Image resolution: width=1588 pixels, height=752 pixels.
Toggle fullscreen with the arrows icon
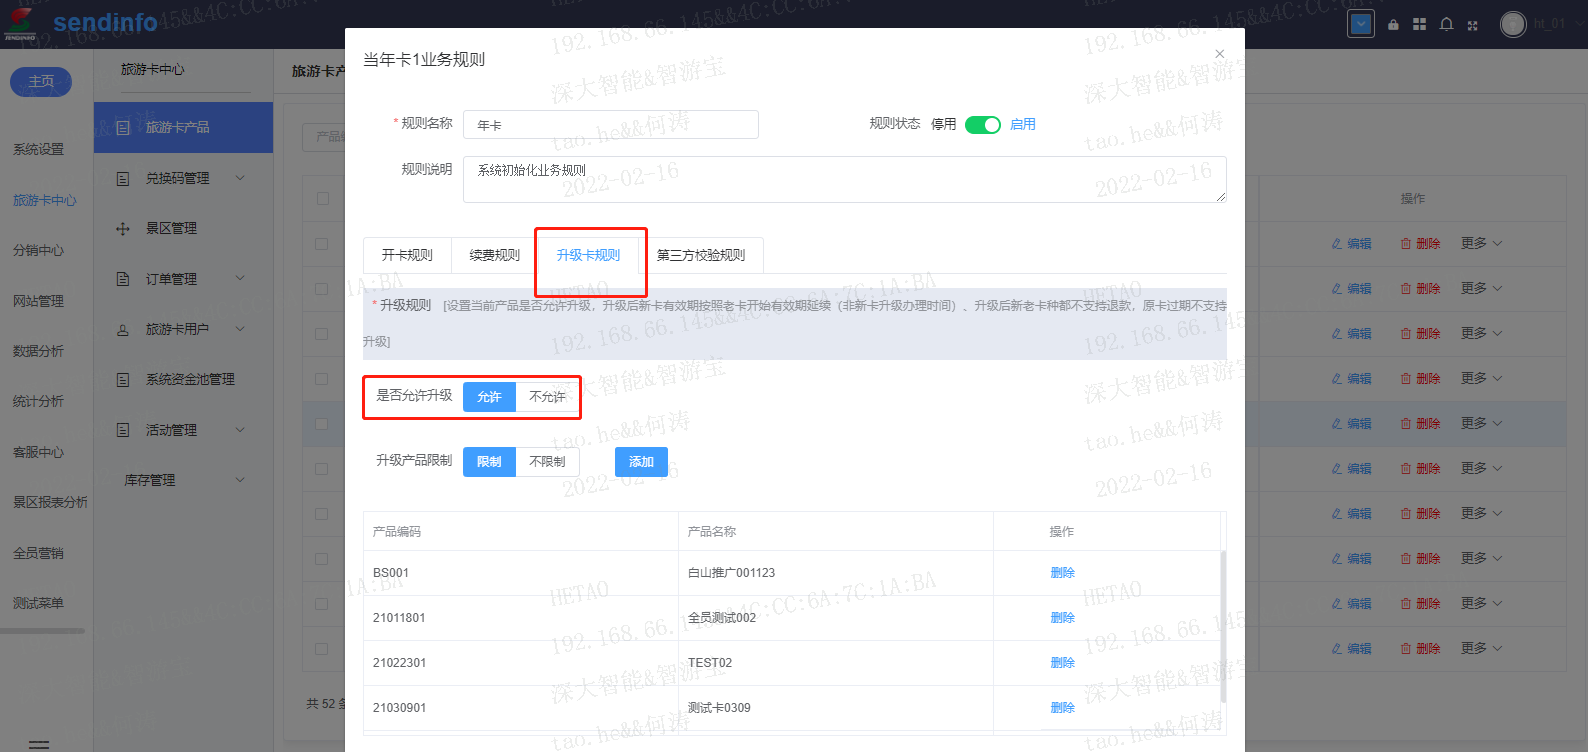coord(1472,25)
